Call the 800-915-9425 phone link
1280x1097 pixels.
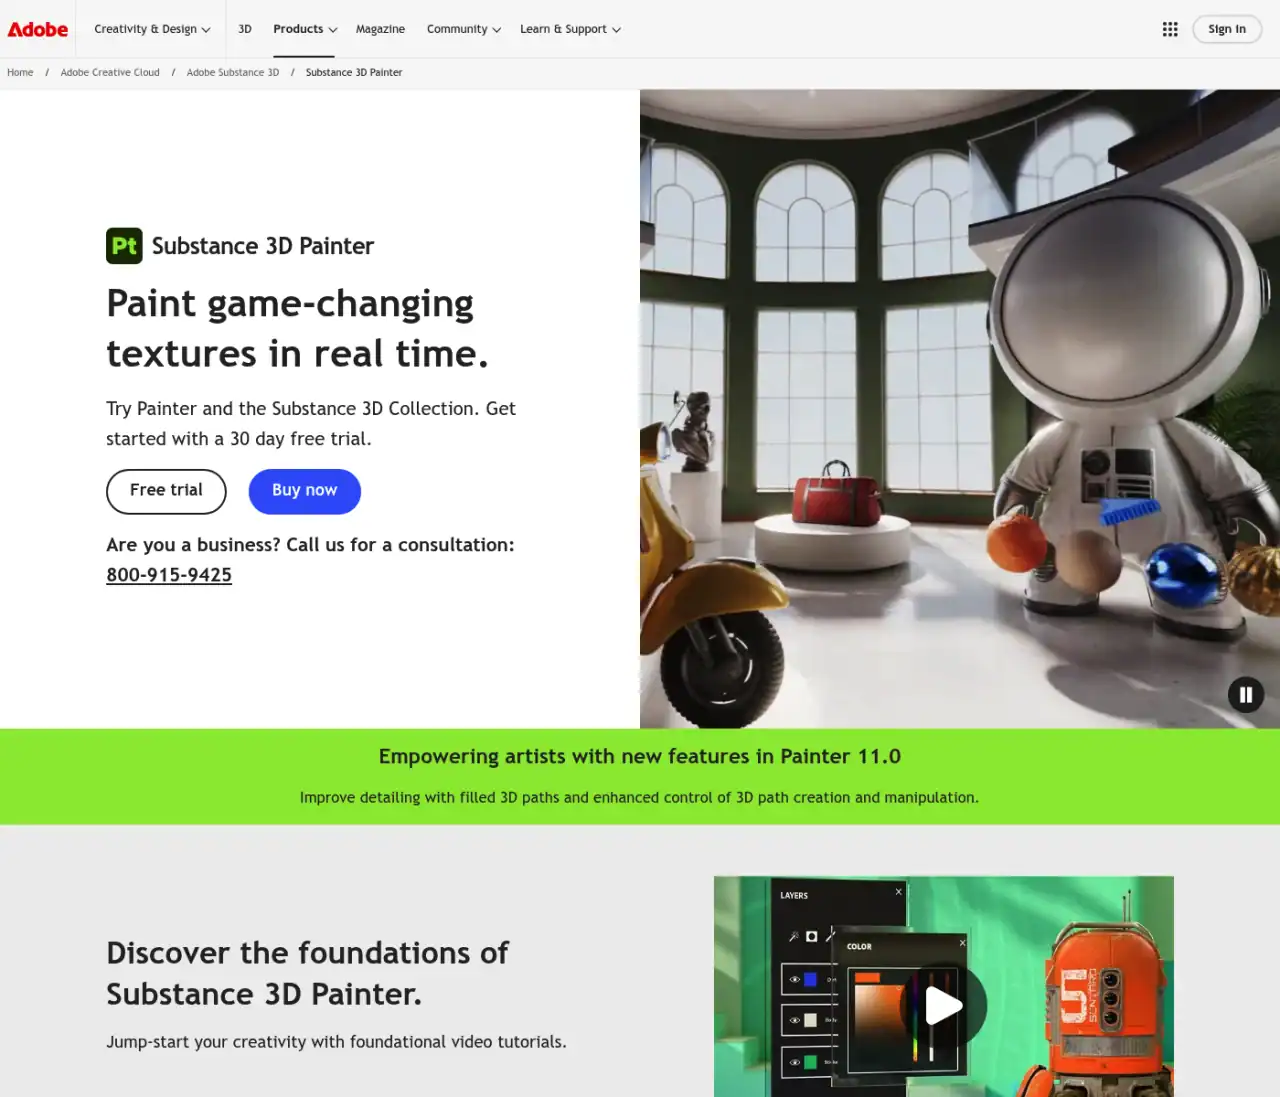(x=169, y=575)
